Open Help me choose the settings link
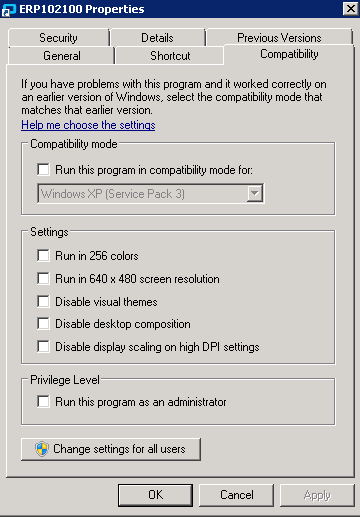Screen dimensions: 360x517 click(x=88, y=125)
